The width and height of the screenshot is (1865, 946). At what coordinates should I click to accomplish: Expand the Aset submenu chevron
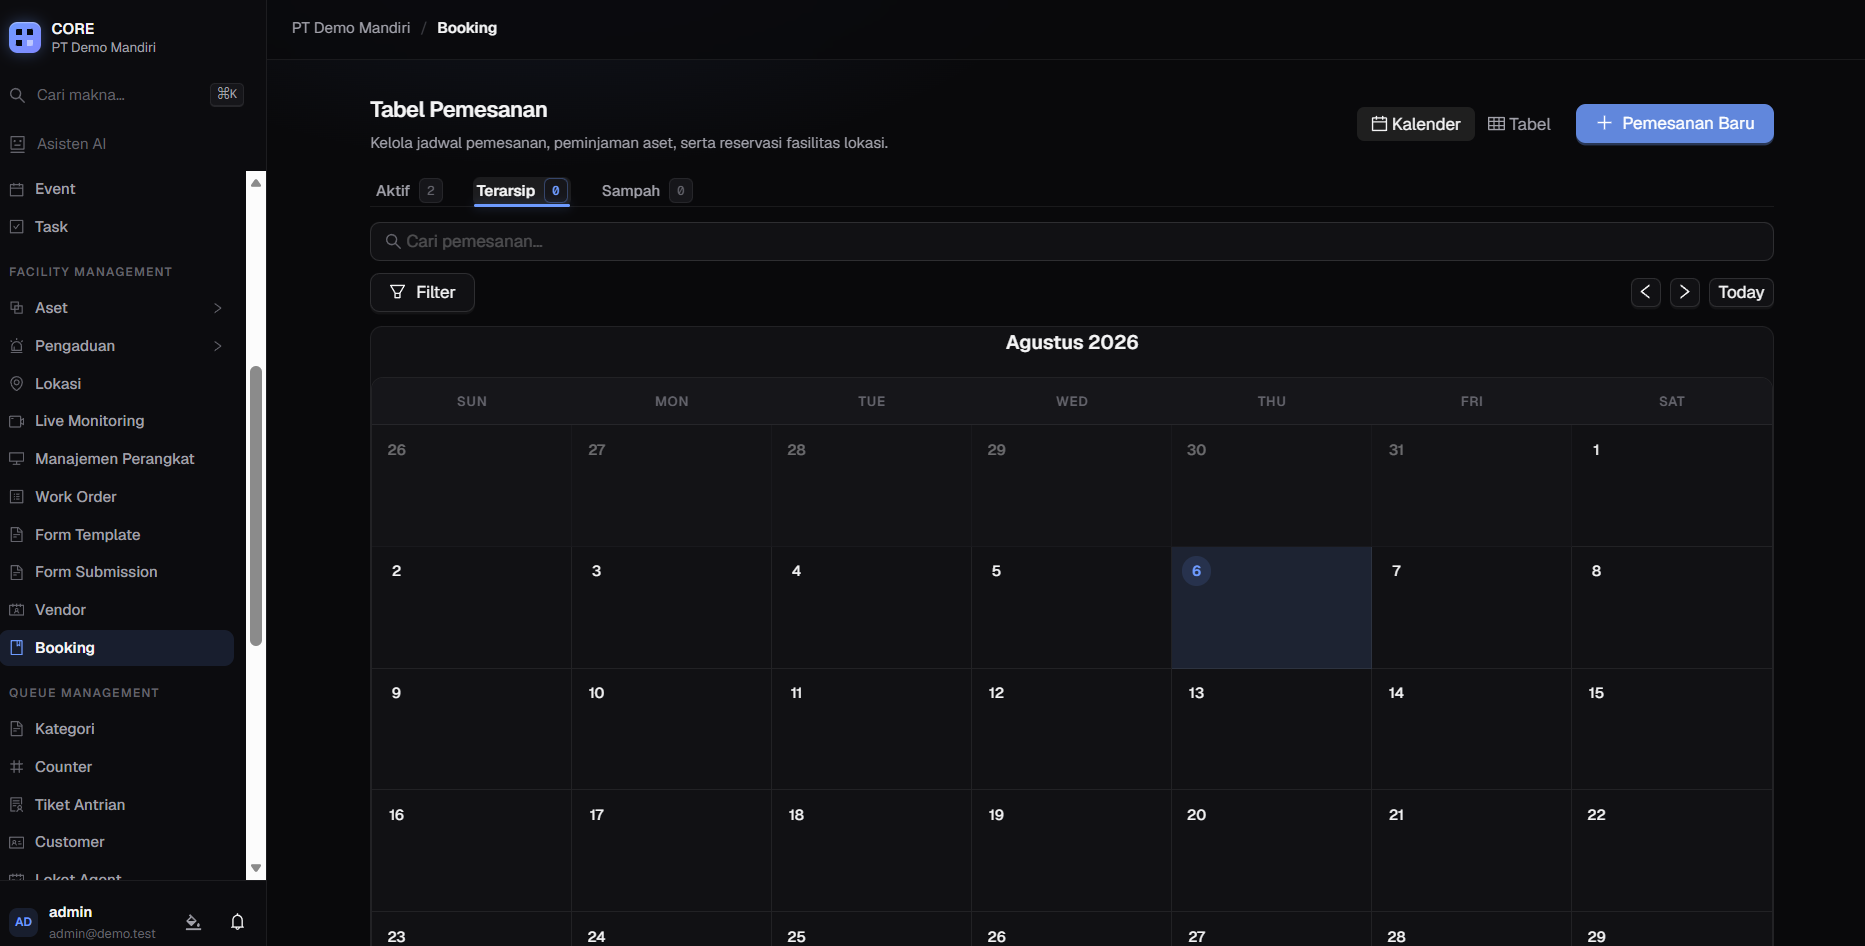pyautogui.click(x=218, y=308)
